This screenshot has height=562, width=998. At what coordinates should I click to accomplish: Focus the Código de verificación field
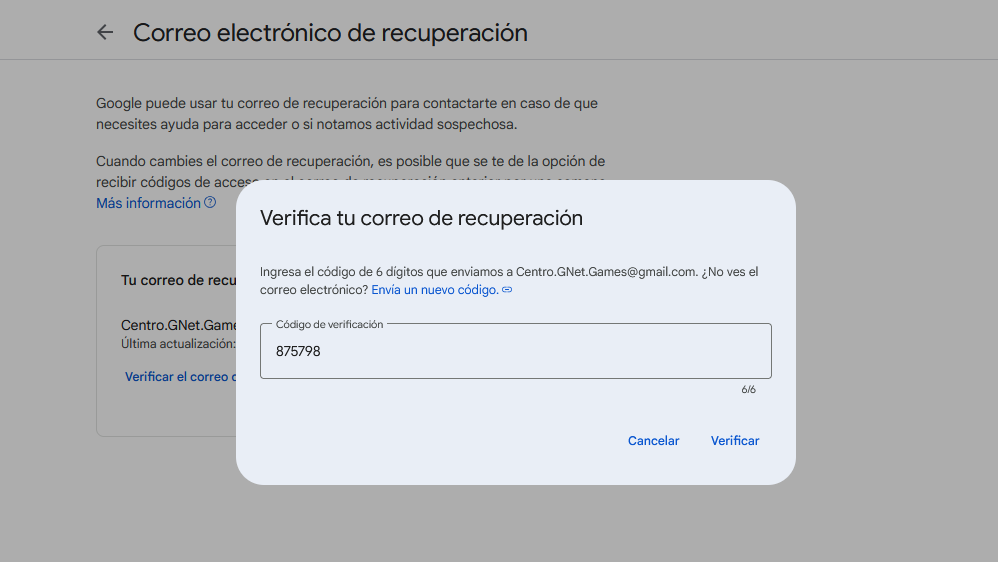(x=515, y=351)
